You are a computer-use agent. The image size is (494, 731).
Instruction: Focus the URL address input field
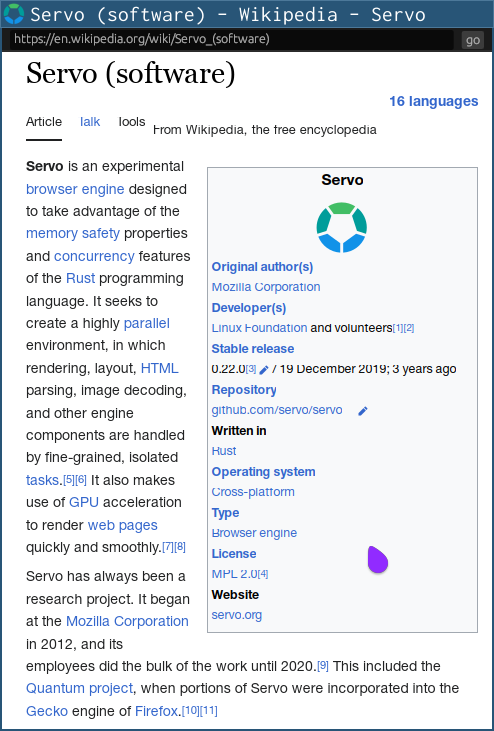(232, 40)
